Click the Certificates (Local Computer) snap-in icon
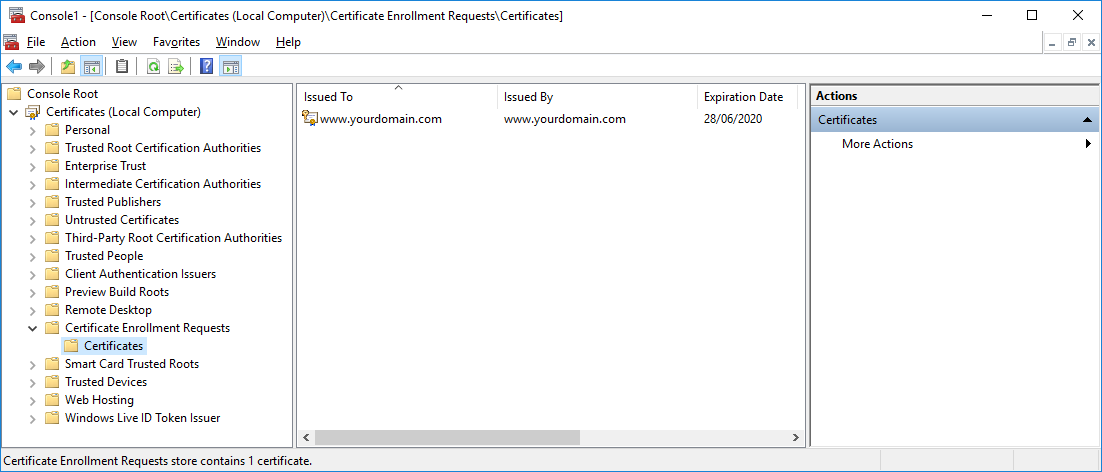The height and width of the screenshot is (472, 1102). [x=33, y=112]
